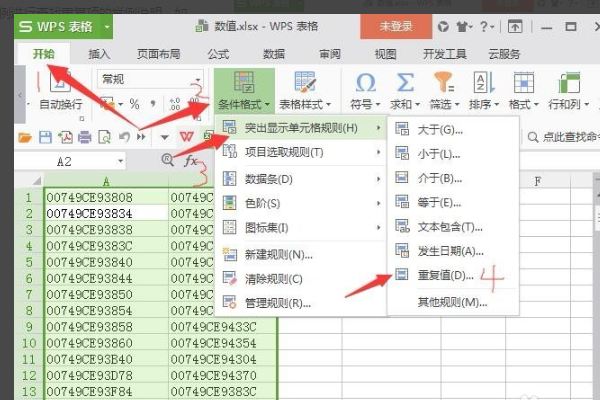The height and width of the screenshot is (400, 600).
Task: Click the 表格样式 table style icon
Action: [305, 82]
